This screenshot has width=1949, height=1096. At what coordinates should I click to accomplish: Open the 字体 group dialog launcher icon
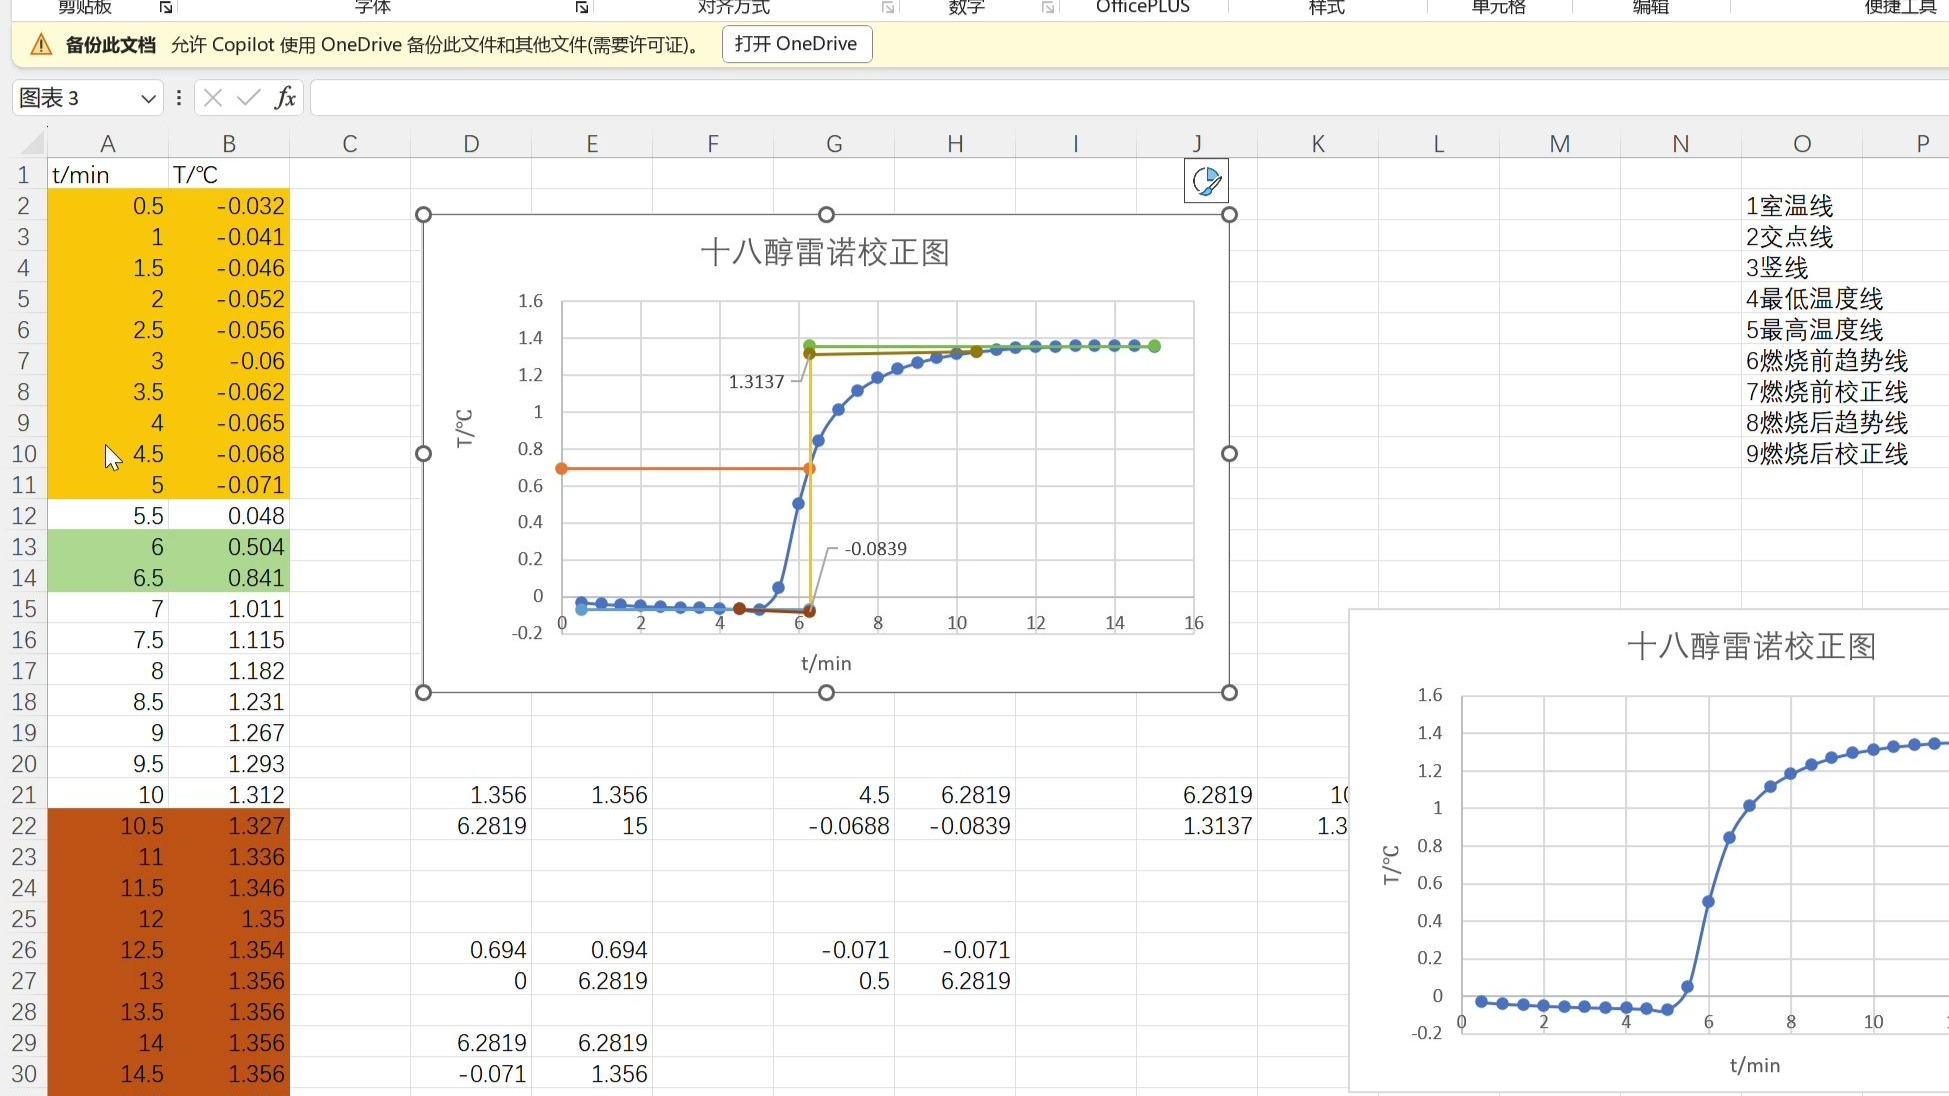point(581,7)
